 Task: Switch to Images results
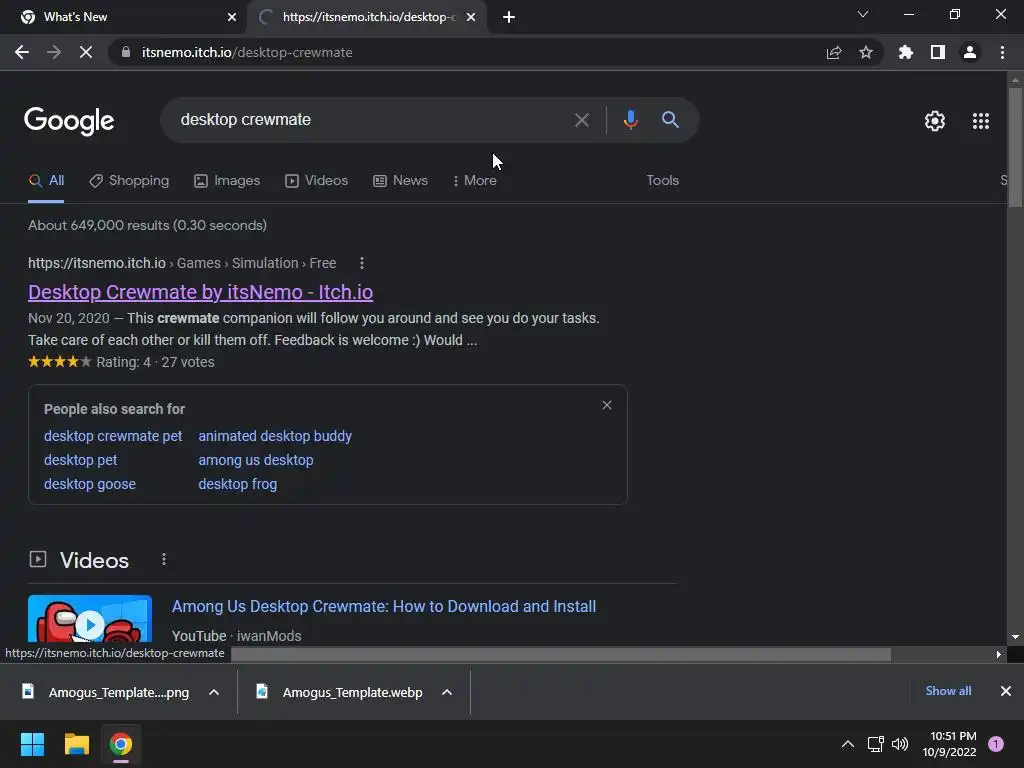tap(227, 181)
